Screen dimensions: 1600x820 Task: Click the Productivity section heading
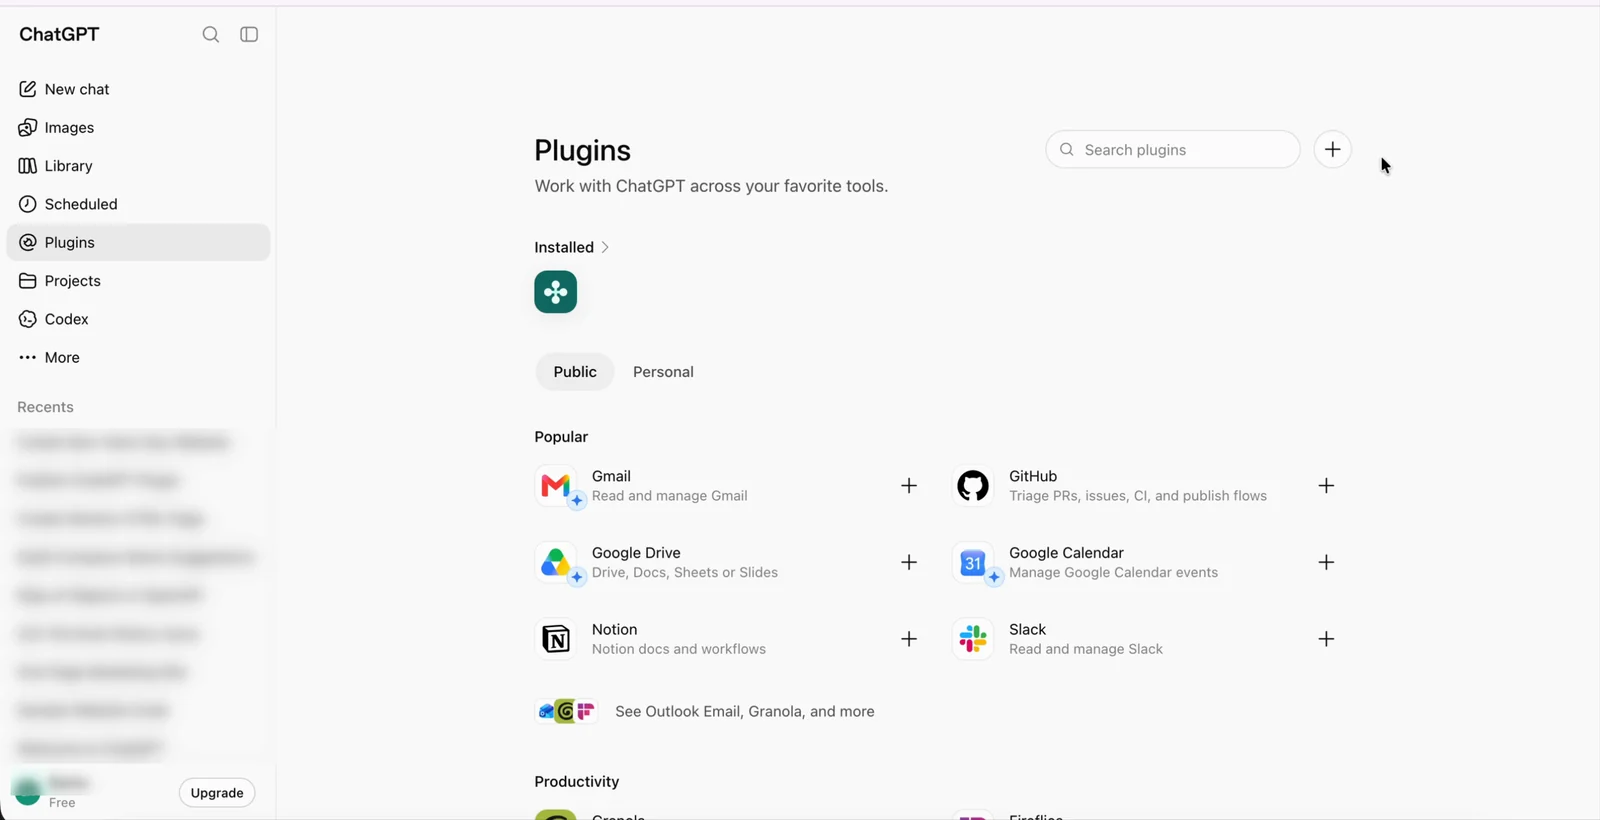(577, 782)
